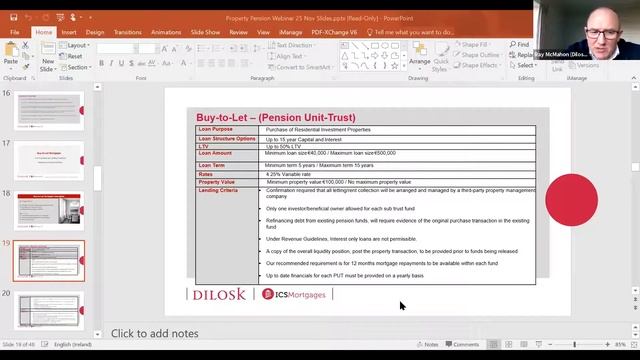Select the Rectangle shape in shapes gallery
Screen dimensions: 640x360
point(375,46)
